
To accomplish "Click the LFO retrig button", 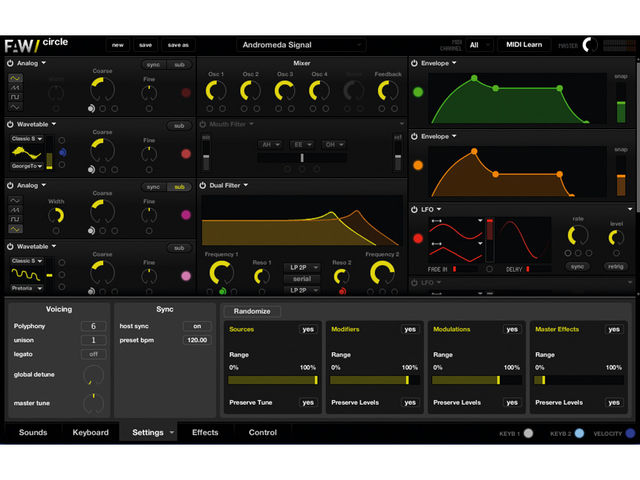I will (x=616, y=267).
